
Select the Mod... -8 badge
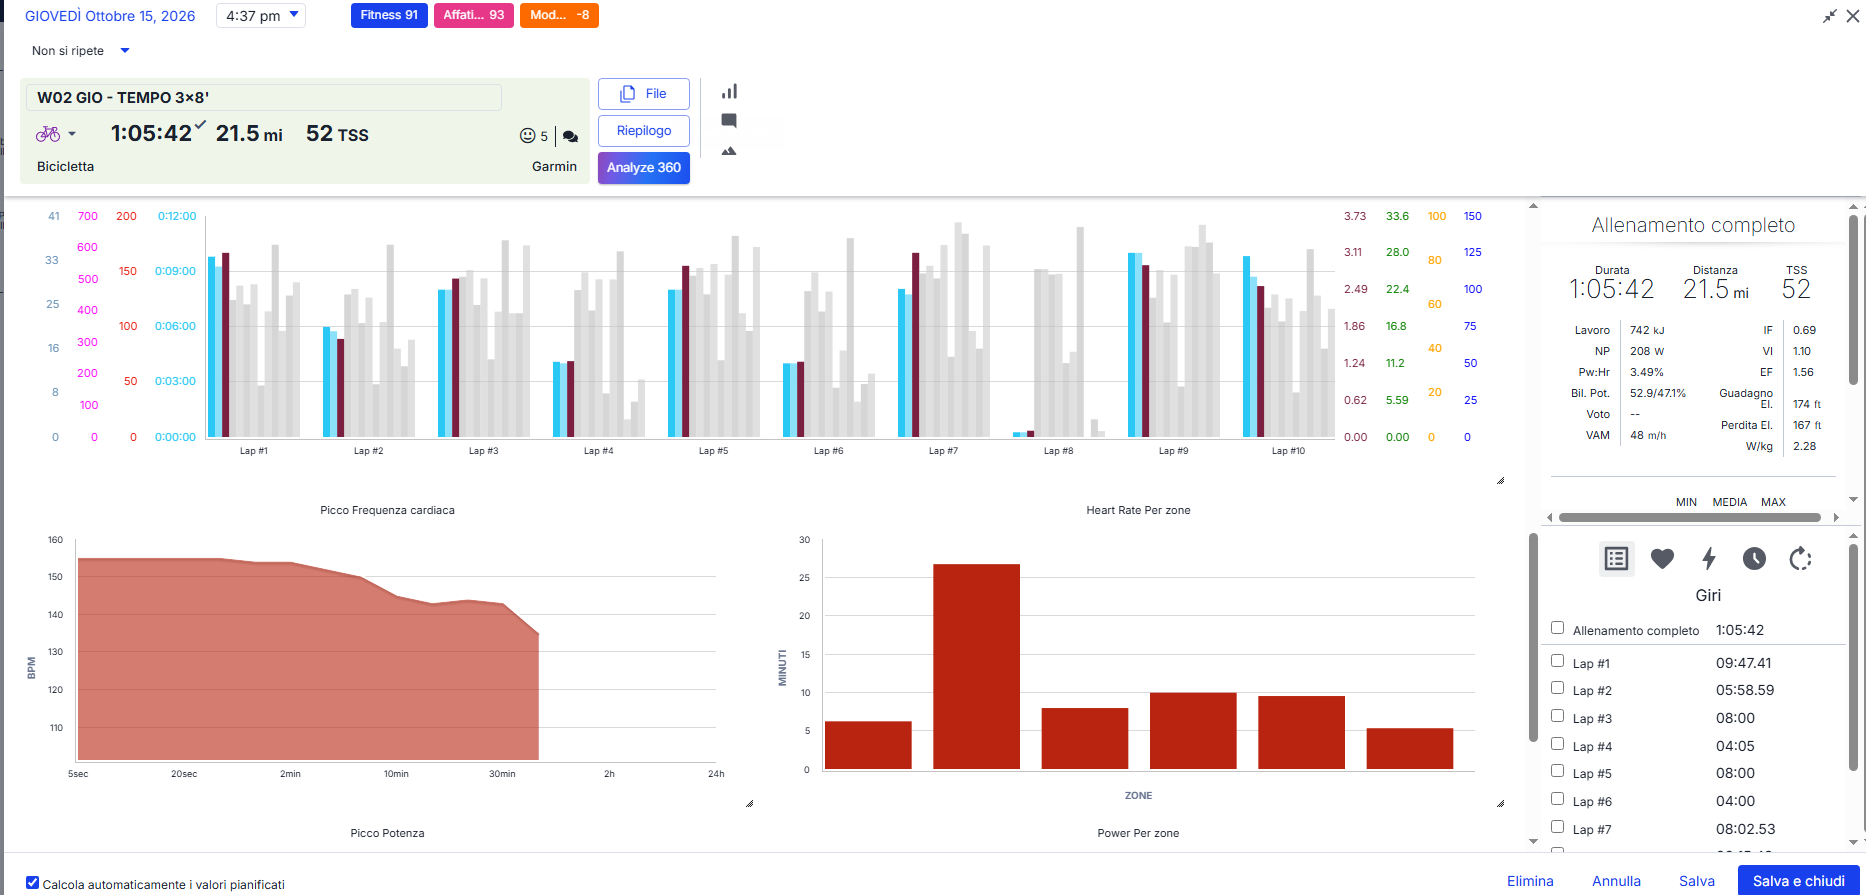[x=559, y=15]
